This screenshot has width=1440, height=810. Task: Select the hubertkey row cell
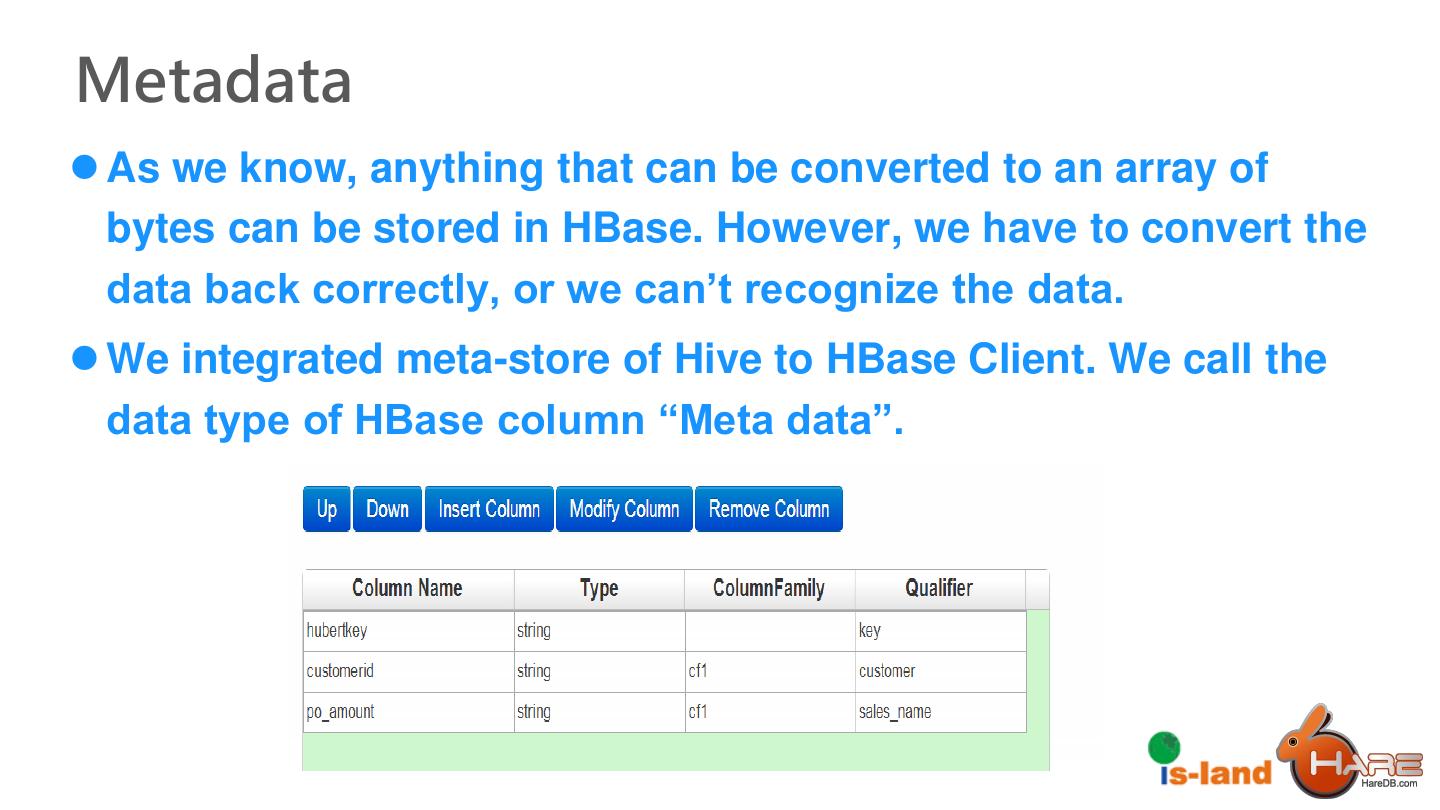point(408,631)
